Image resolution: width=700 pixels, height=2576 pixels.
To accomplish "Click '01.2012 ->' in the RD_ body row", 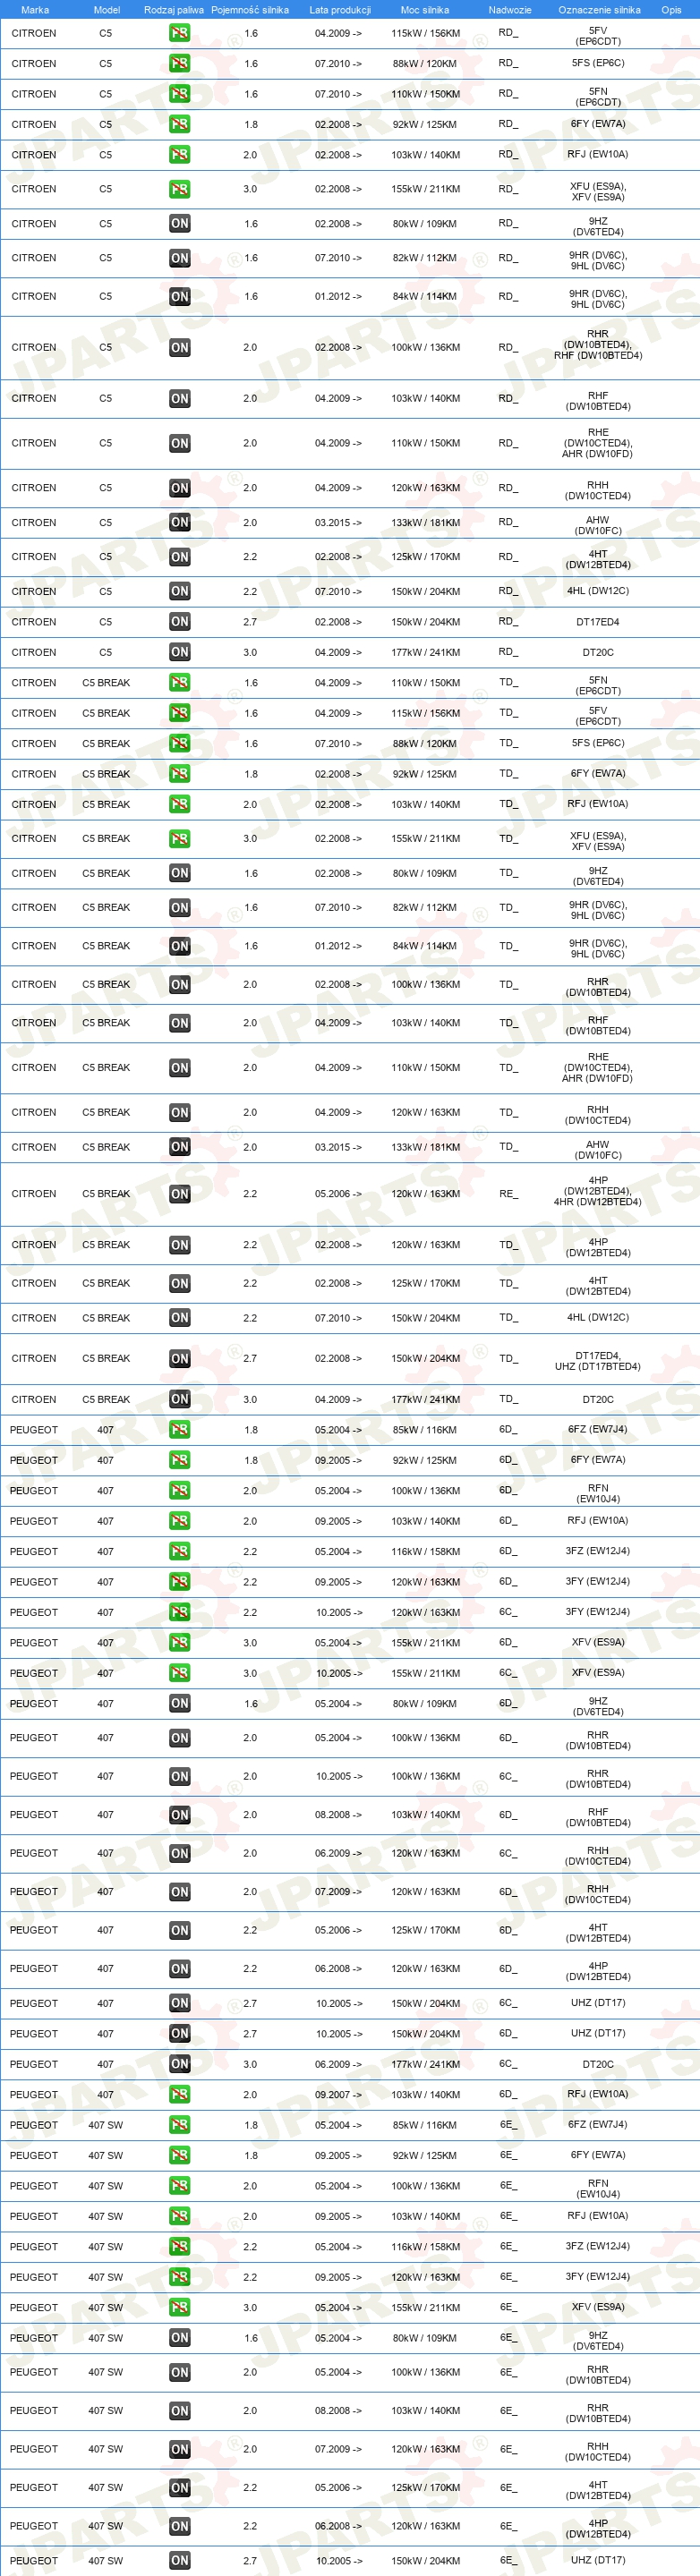I will 338,296.
